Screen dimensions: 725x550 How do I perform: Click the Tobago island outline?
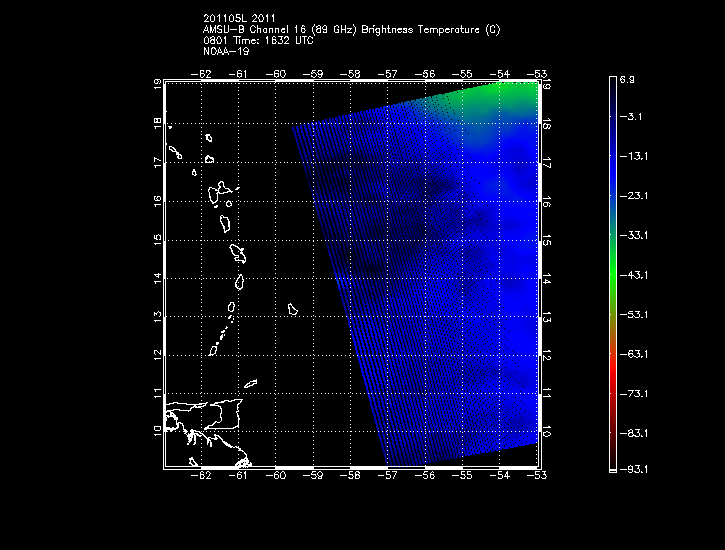click(x=251, y=383)
